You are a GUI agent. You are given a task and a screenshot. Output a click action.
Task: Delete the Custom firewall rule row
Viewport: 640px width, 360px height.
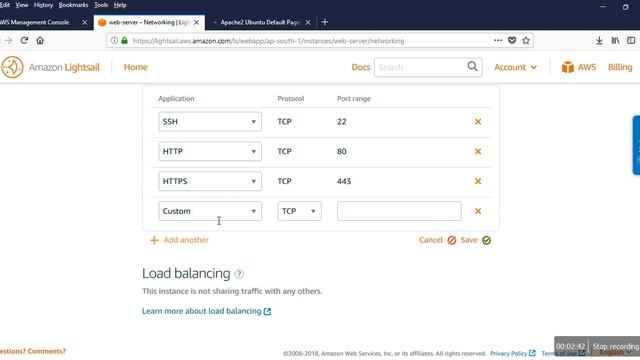click(478, 211)
